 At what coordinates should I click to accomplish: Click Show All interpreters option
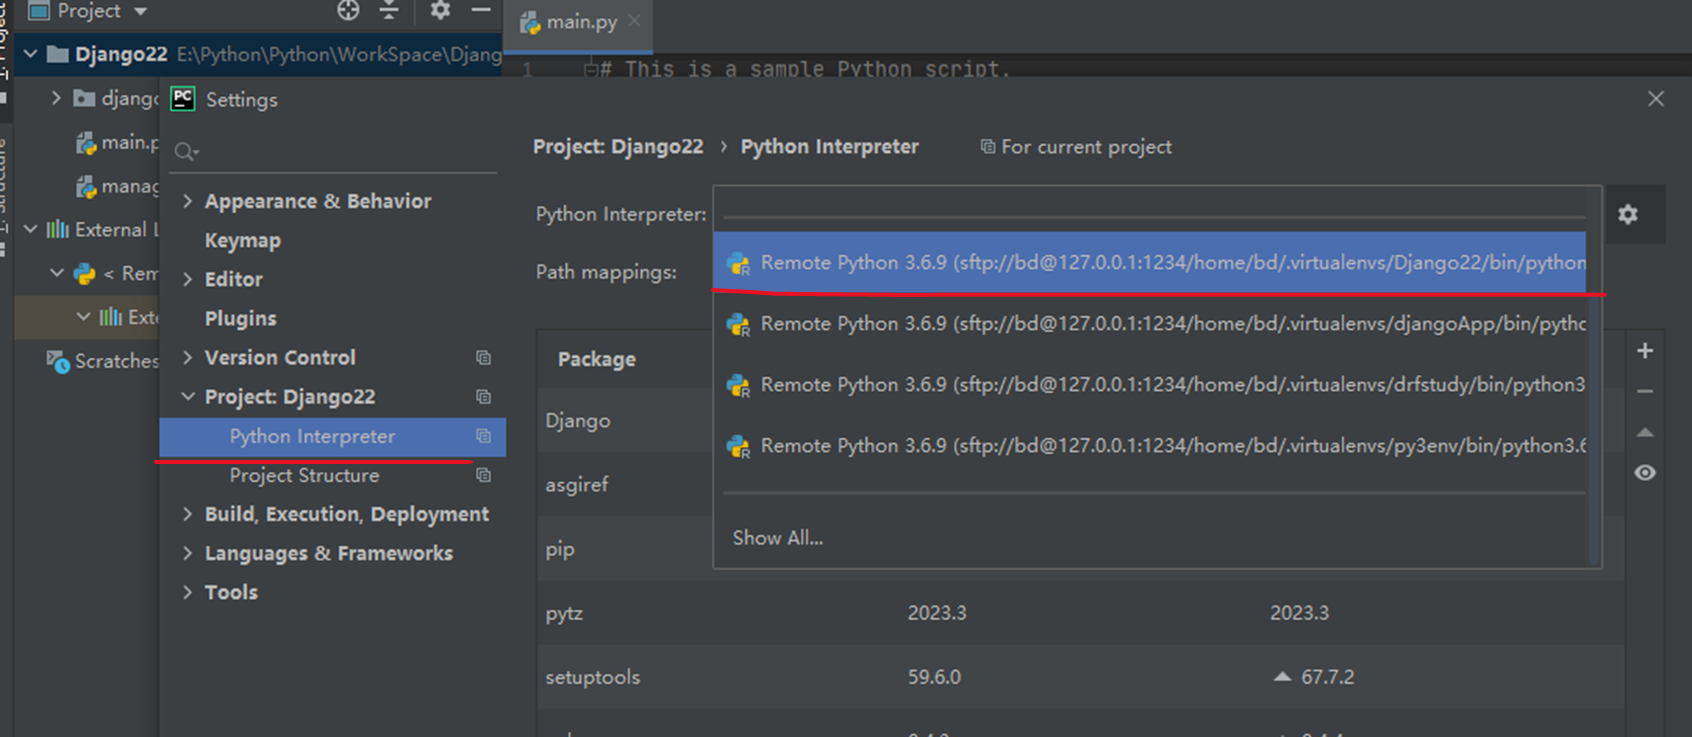click(778, 538)
